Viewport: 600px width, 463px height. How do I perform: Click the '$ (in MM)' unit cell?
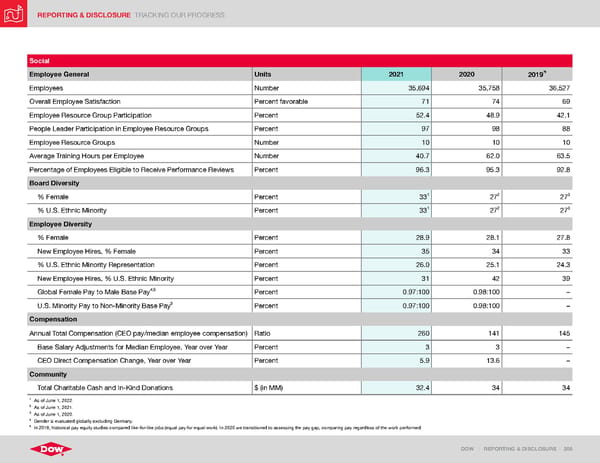tap(269, 388)
